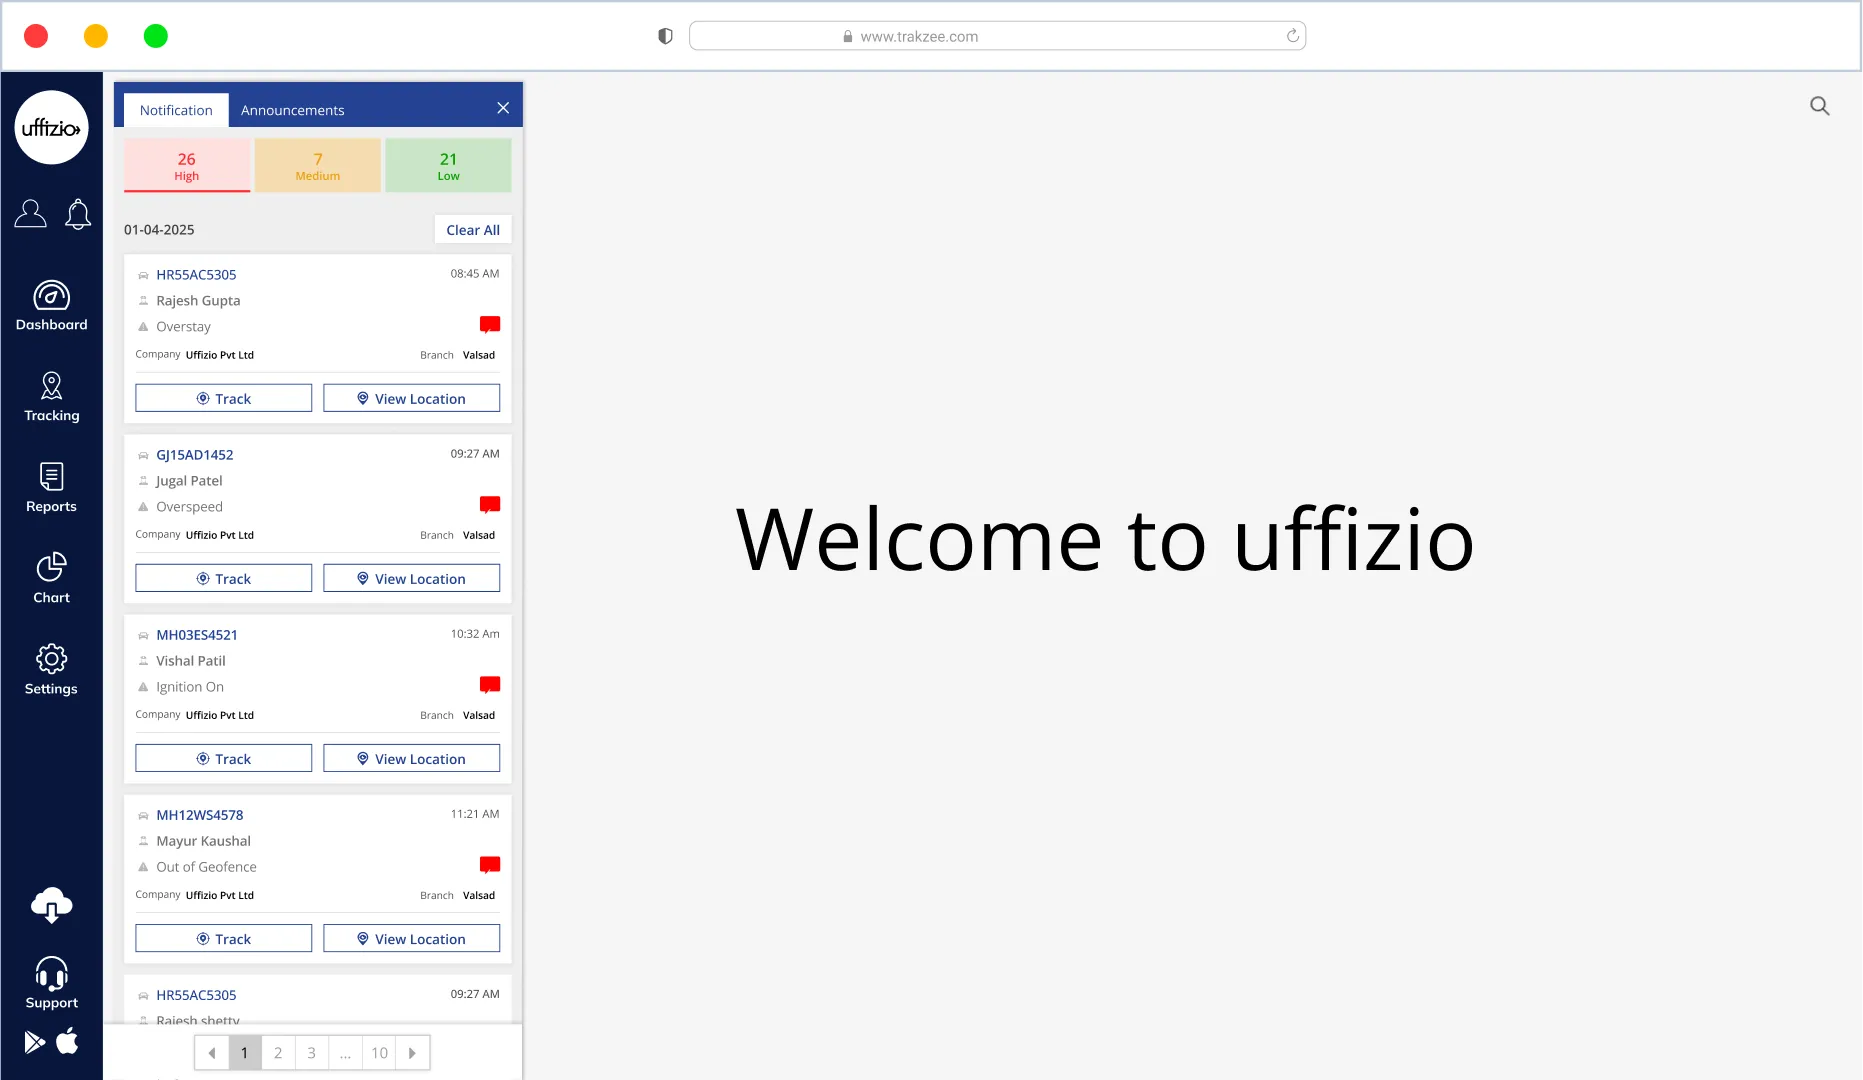Track vehicle HR55AC5305 Overstay alert
The image size is (1863, 1080).
click(x=223, y=398)
